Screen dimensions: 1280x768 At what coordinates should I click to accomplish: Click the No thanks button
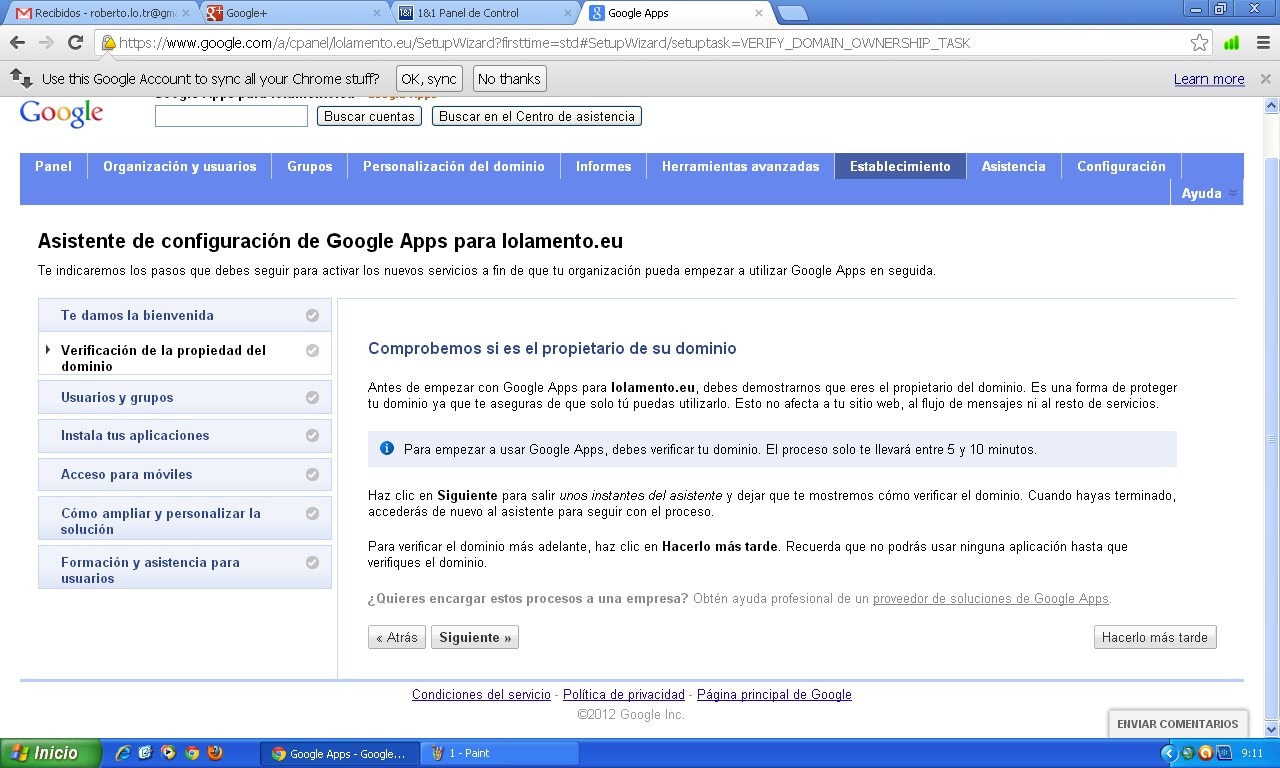509,79
